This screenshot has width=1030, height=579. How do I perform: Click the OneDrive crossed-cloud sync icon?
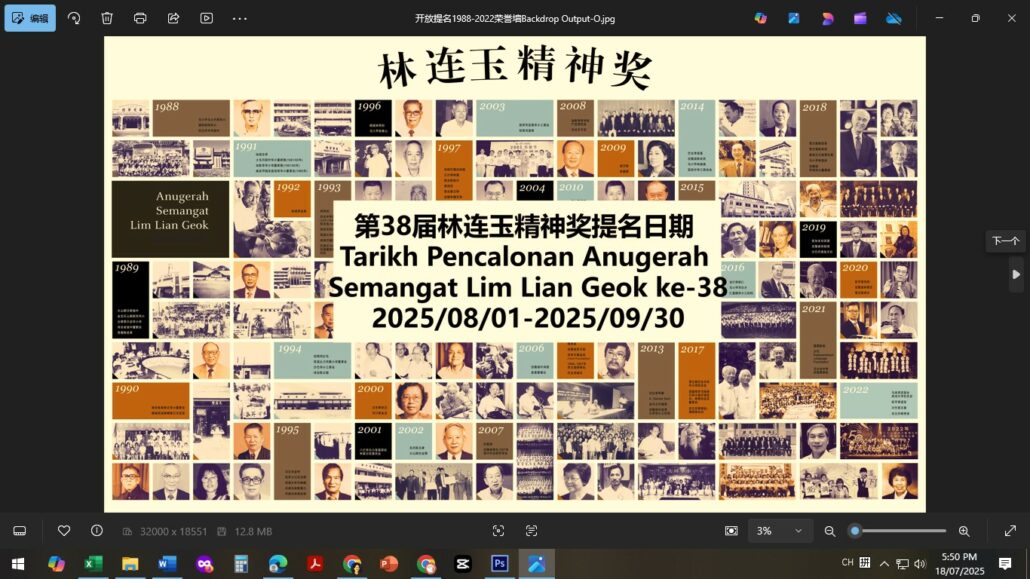click(x=894, y=18)
